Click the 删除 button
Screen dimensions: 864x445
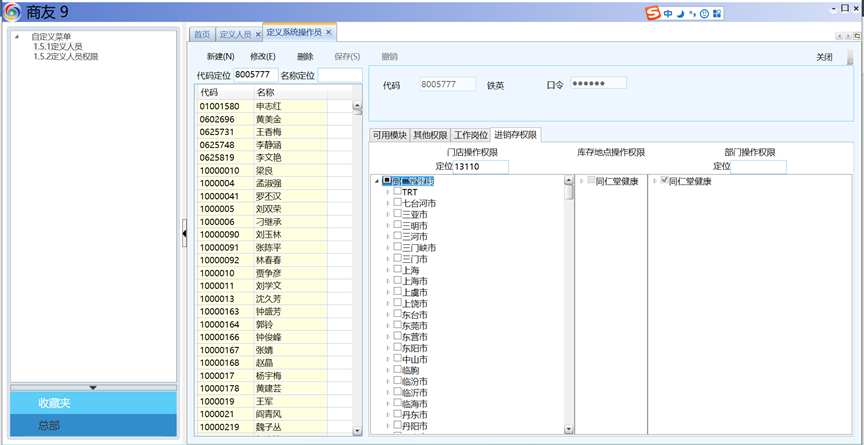click(x=305, y=57)
